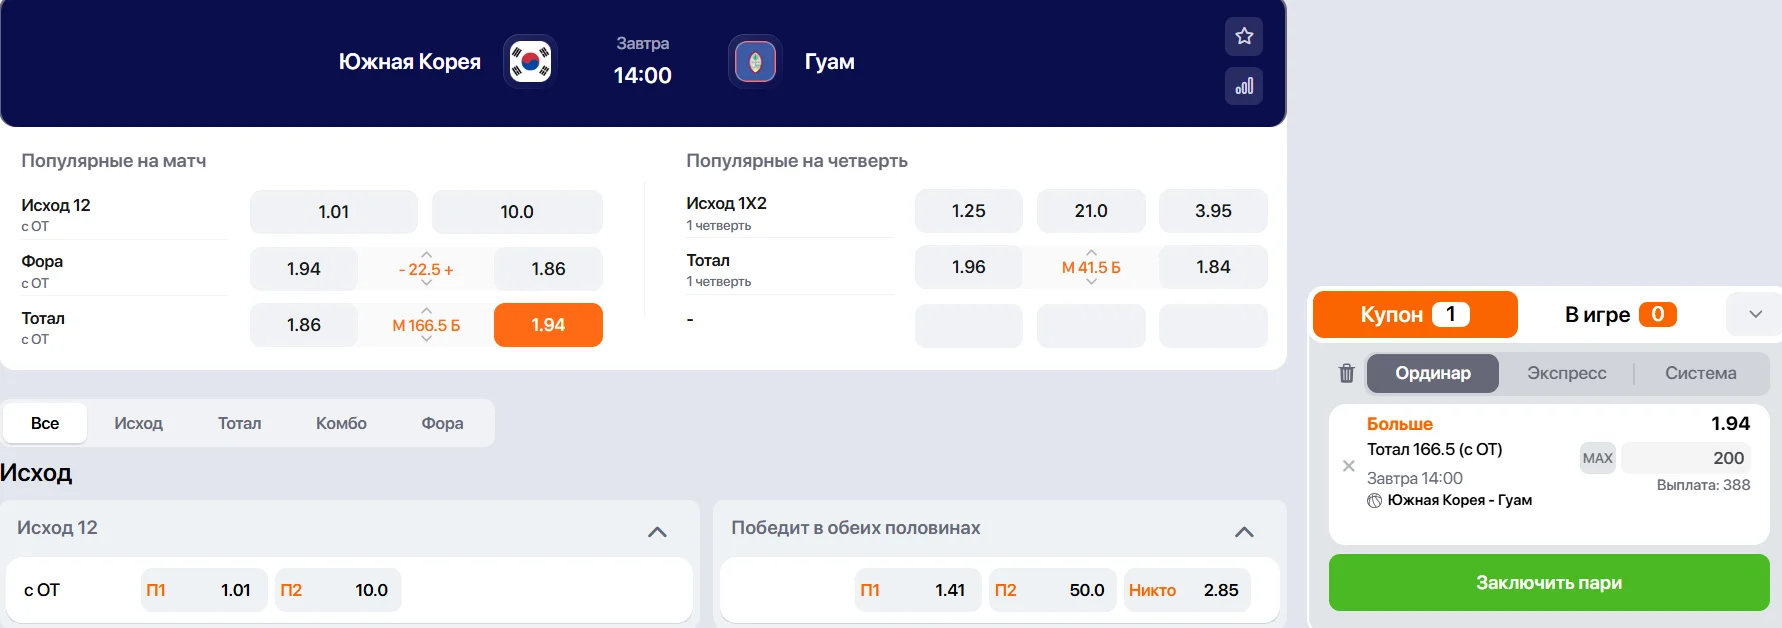Collapse the Победит в обеих половинах section
The height and width of the screenshot is (628, 1782).
pyautogui.click(x=1244, y=531)
